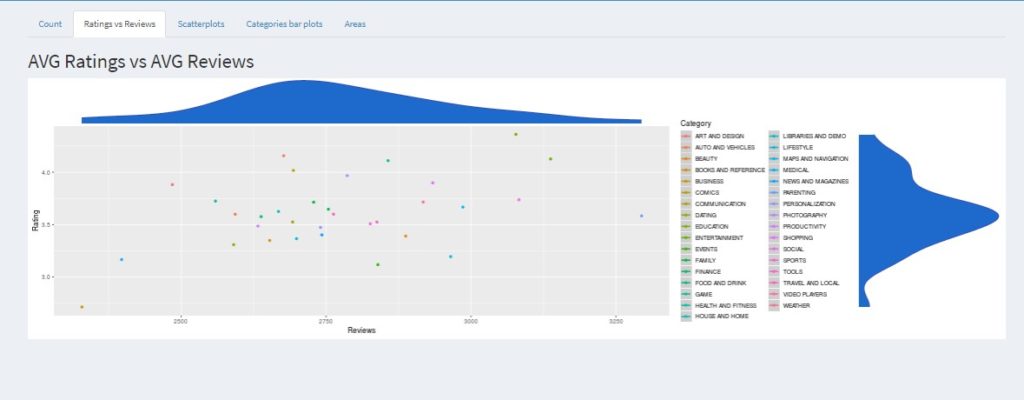Click the rightmost blue point in scatterplot
The width and height of the screenshot is (1024, 400).
[641, 216]
